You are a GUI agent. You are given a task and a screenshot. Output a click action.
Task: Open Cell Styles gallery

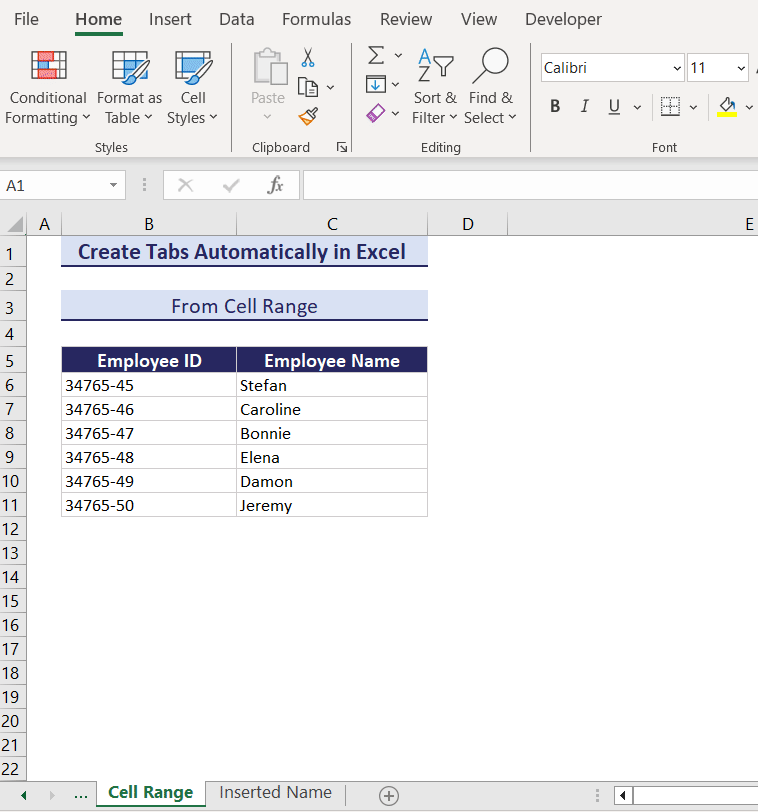click(193, 88)
